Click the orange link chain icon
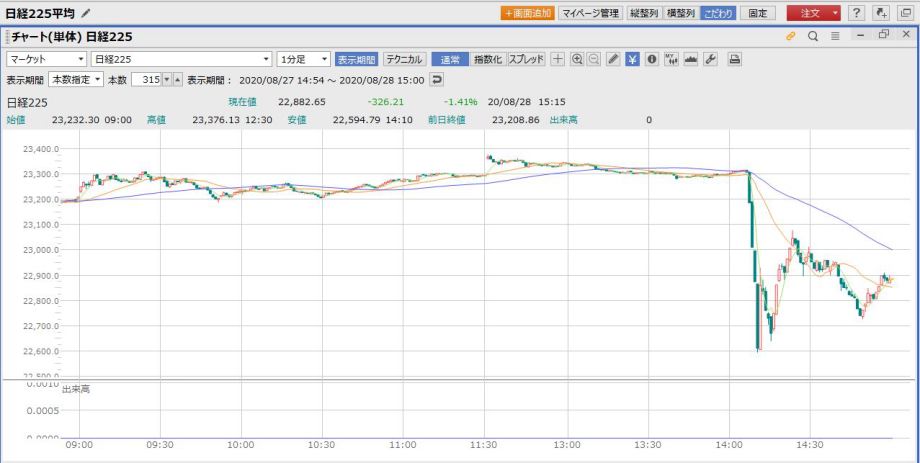 pyautogui.click(x=790, y=36)
